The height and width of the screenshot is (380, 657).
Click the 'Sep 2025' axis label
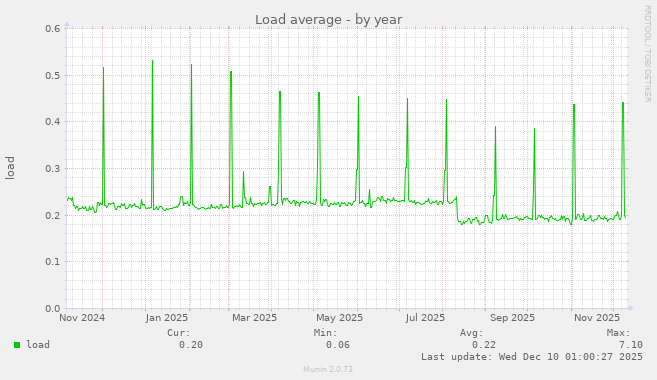click(x=512, y=318)
